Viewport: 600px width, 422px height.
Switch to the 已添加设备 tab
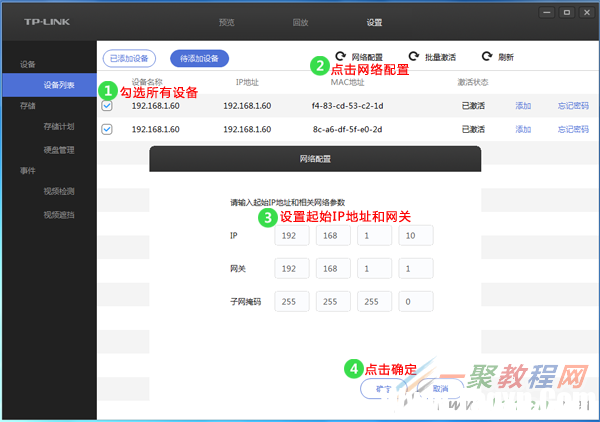tap(129, 59)
